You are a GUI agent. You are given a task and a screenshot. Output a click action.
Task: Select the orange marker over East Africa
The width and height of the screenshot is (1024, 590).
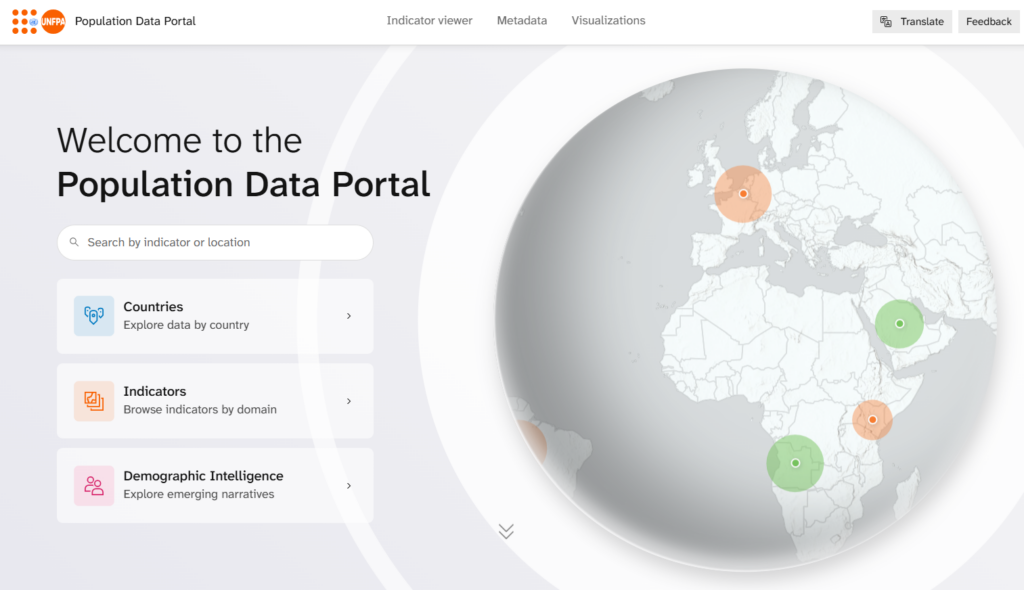[x=872, y=419]
